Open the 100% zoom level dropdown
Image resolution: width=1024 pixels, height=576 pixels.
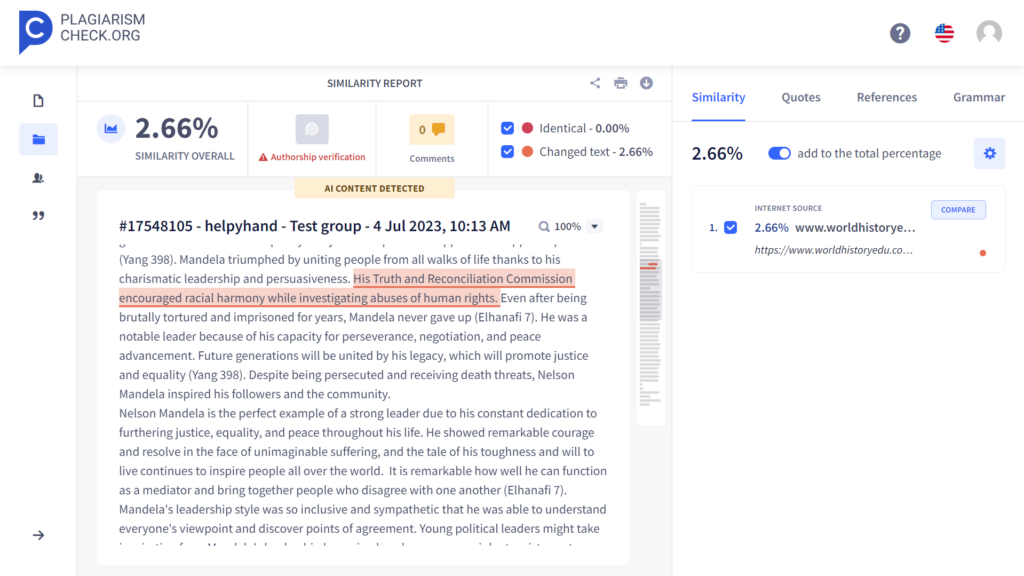pyautogui.click(x=593, y=226)
